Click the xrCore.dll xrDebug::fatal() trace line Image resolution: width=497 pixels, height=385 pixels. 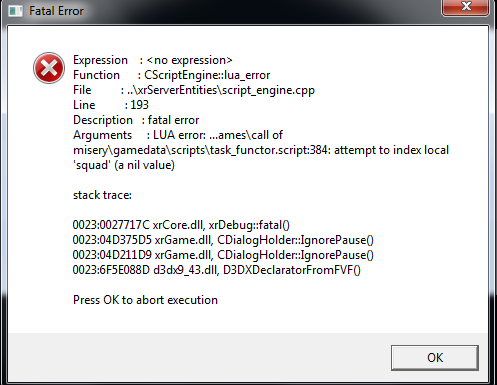tap(181, 225)
